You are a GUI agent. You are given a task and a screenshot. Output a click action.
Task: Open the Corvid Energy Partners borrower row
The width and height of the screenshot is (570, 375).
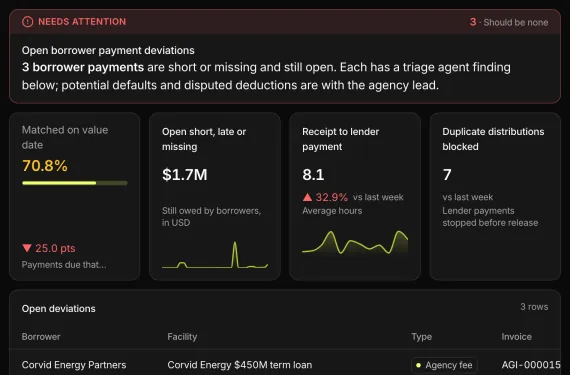74,365
